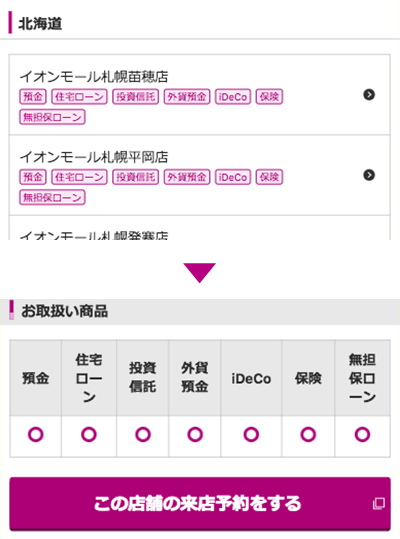Viewport: 400px width, 539px height.
Task: Click 無担保ローン tag for 平岡店
Action: click(52, 197)
